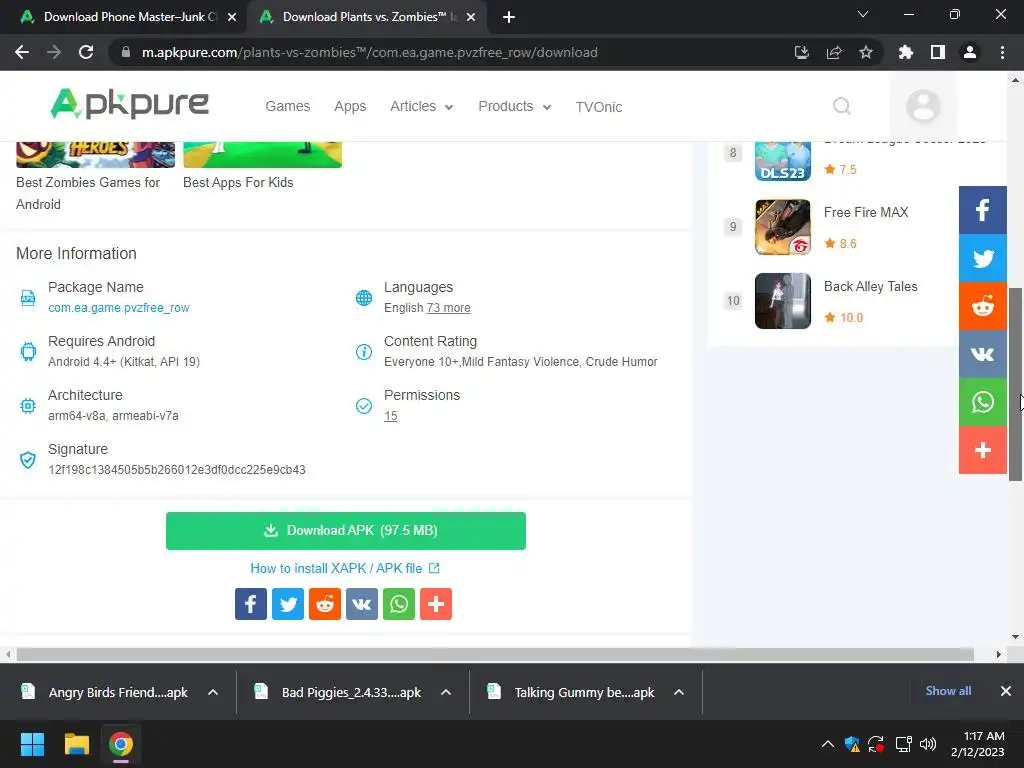Open Best Zombies Games for Android link
Screen dimensions: 1024x768
point(88,193)
